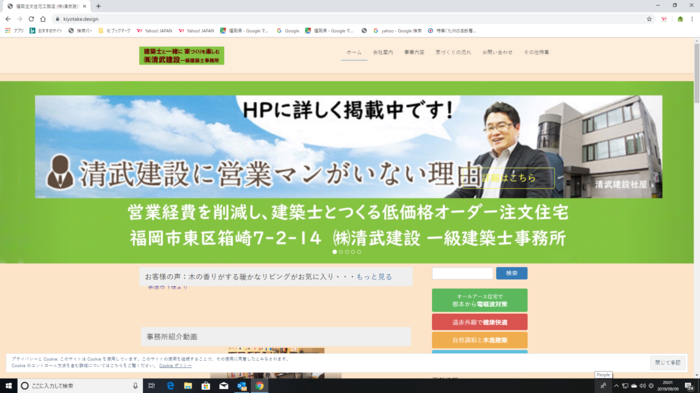Viewport: 700px width, 393px height.
Task: Click the taskbar microphone icon
Action: click(x=135, y=386)
